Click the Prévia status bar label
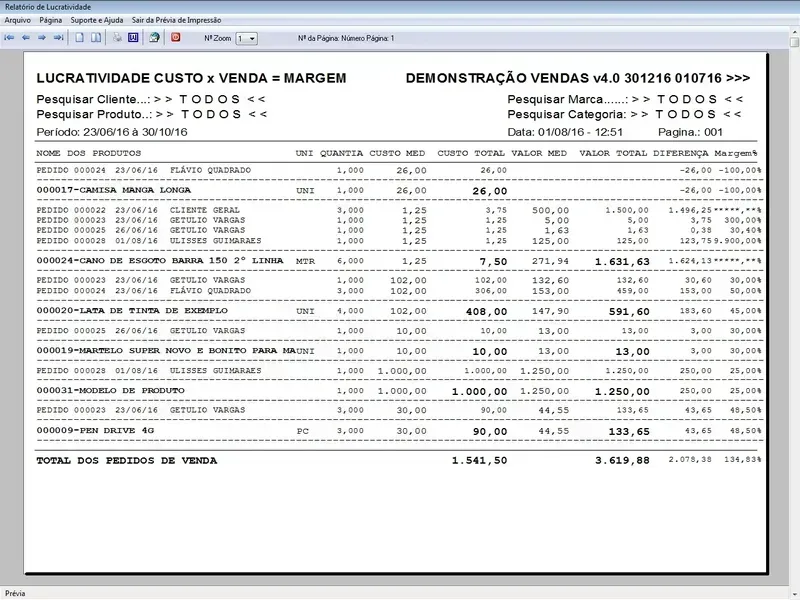 17,593
